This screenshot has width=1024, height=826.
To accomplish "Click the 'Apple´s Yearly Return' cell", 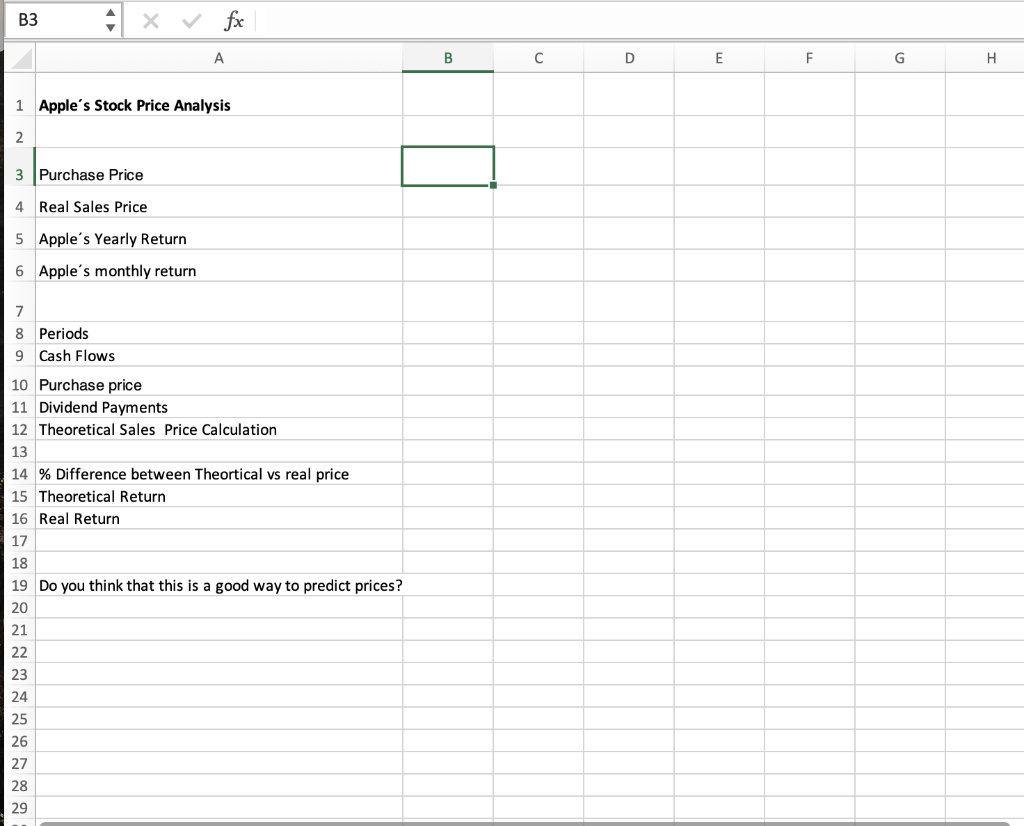I will pos(219,234).
